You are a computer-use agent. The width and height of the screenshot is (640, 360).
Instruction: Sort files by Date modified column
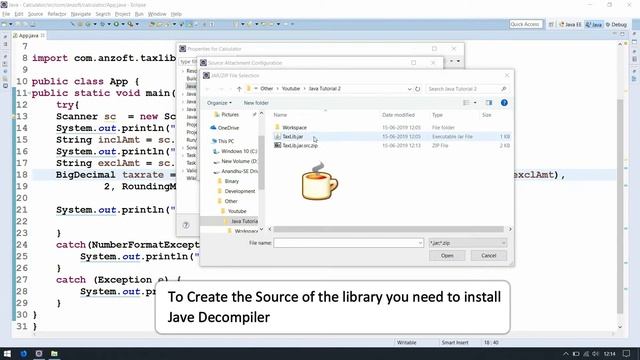pos(398,115)
